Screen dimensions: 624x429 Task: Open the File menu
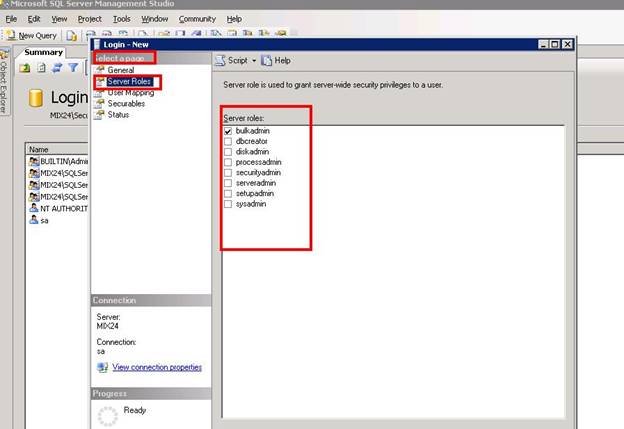11,19
